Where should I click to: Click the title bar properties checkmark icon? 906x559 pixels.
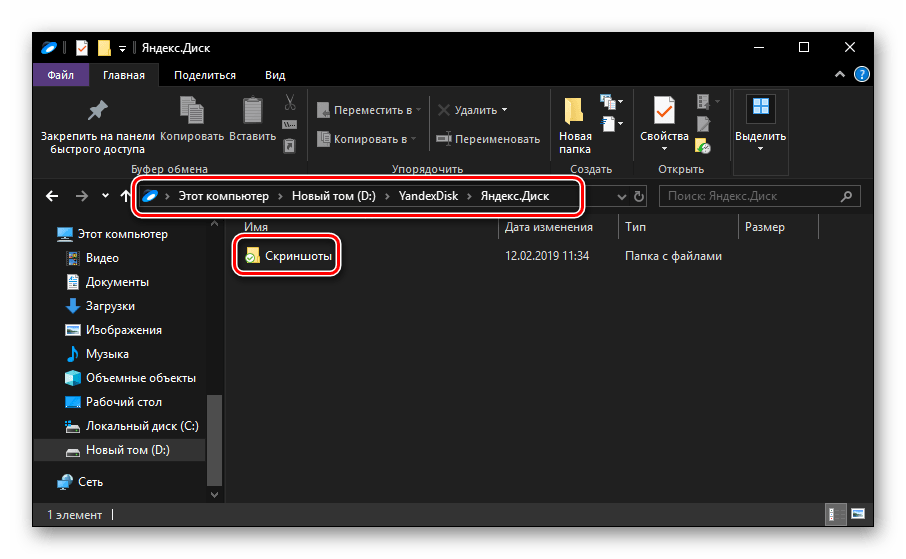tap(81, 48)
